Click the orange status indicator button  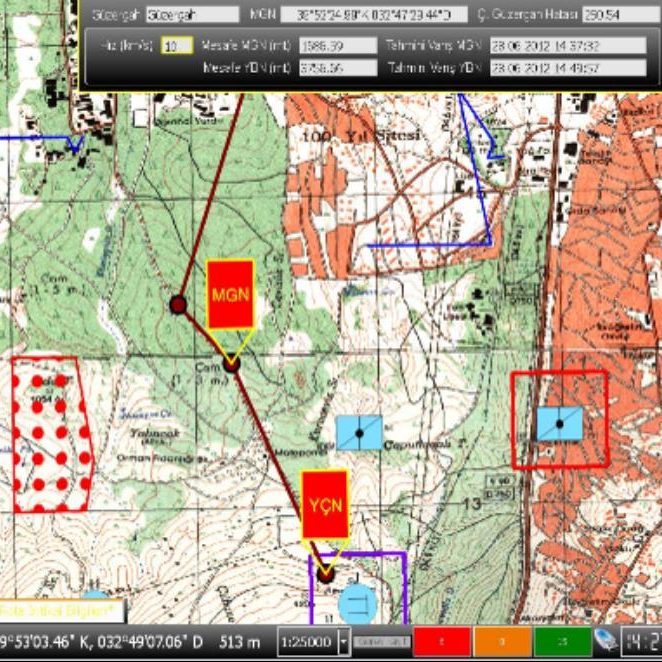pos(503,641)
